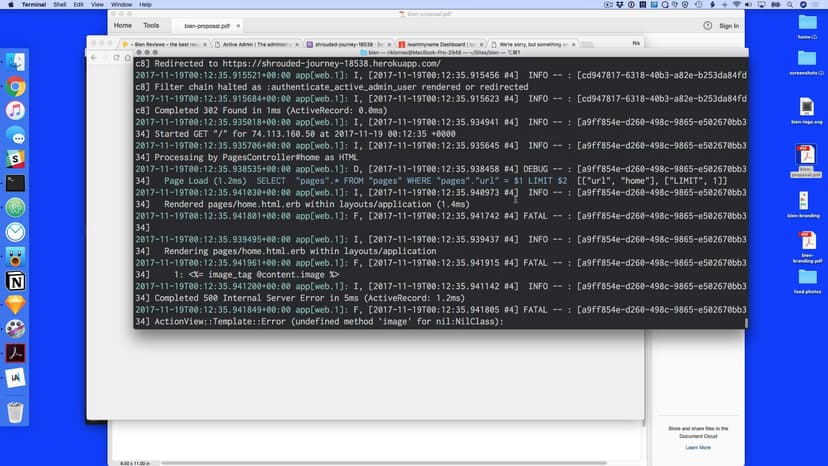Open the Shell menu in menu bar

coord(60,5)
